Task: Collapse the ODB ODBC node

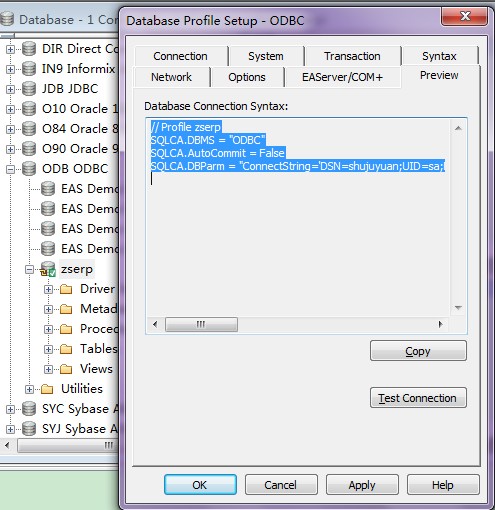Action: pyautogui.click(x=10, y=169)
